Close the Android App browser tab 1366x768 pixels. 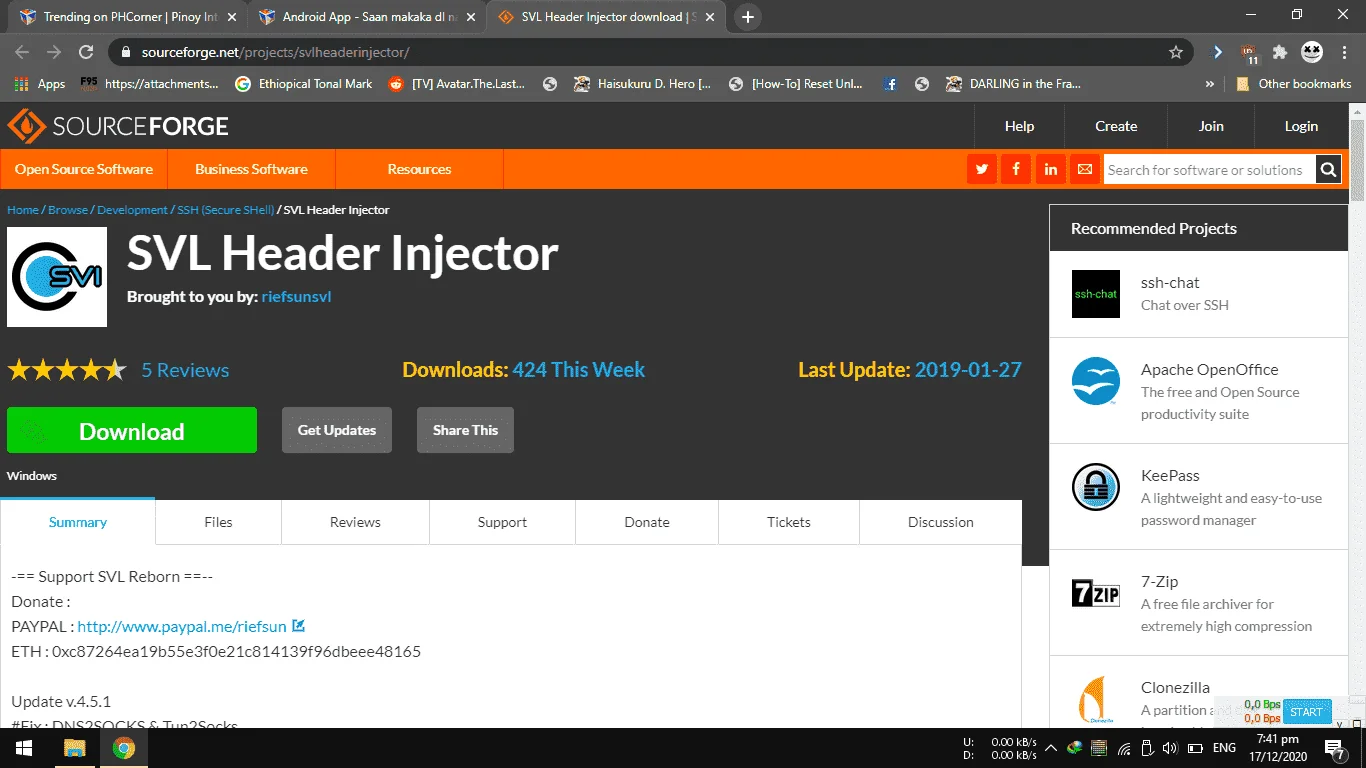[x=469, y=17]
